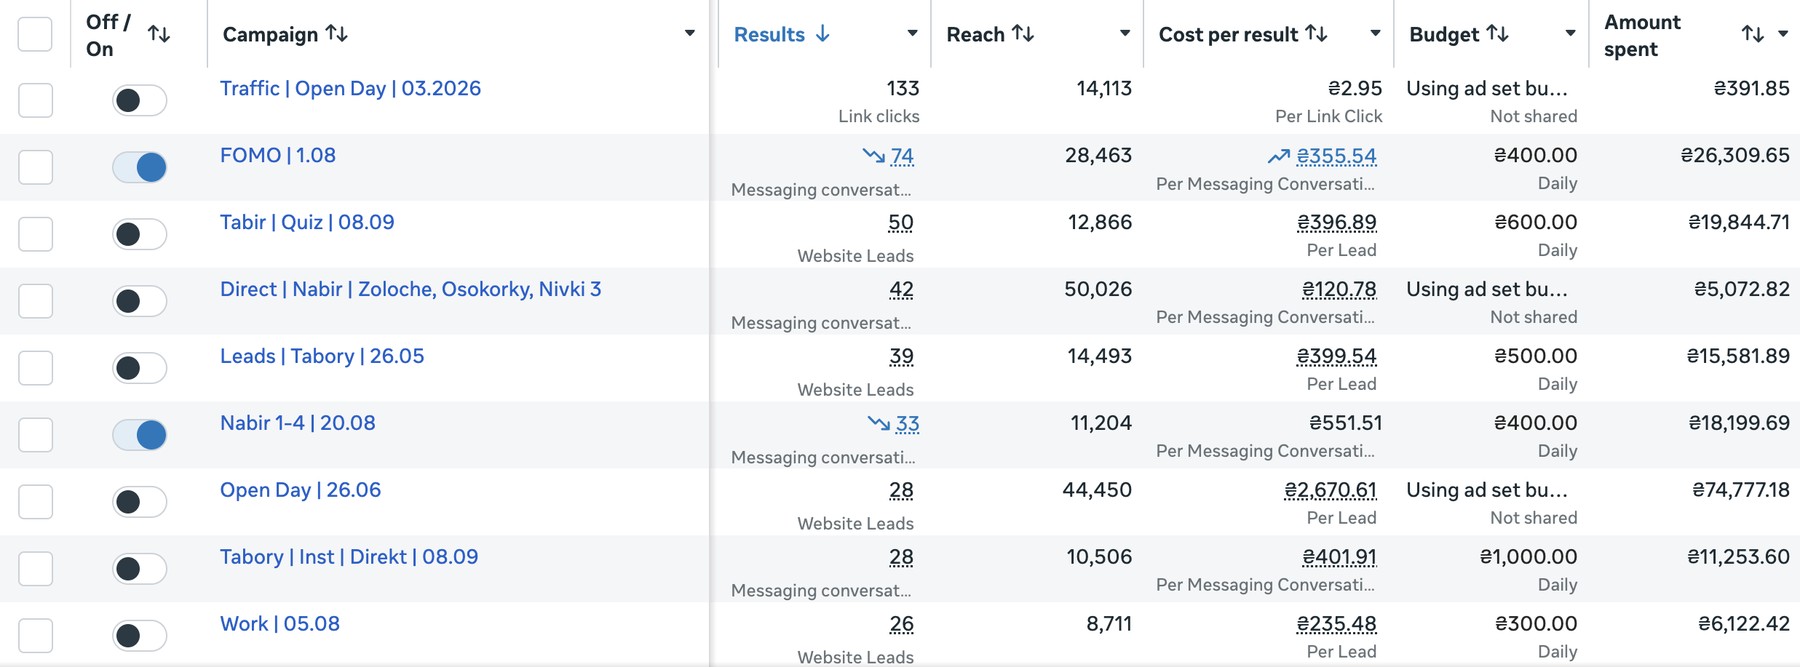Screen dimensions: 1800x667
Task: Click the ₴120.78 cost per conversation value
Action: click(x=1339, y=290)
